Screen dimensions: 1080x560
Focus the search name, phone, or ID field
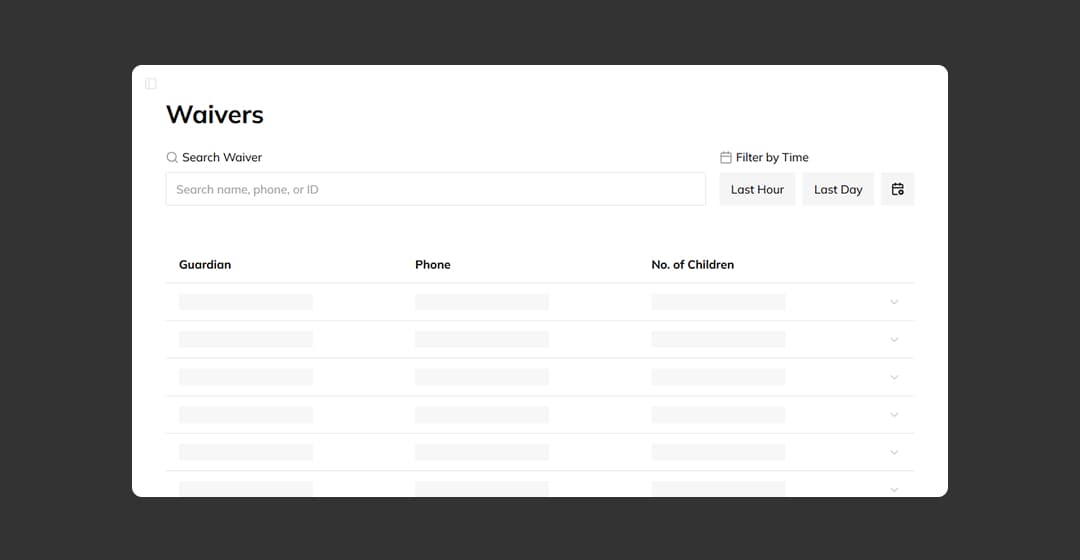[x=435, y=189]
